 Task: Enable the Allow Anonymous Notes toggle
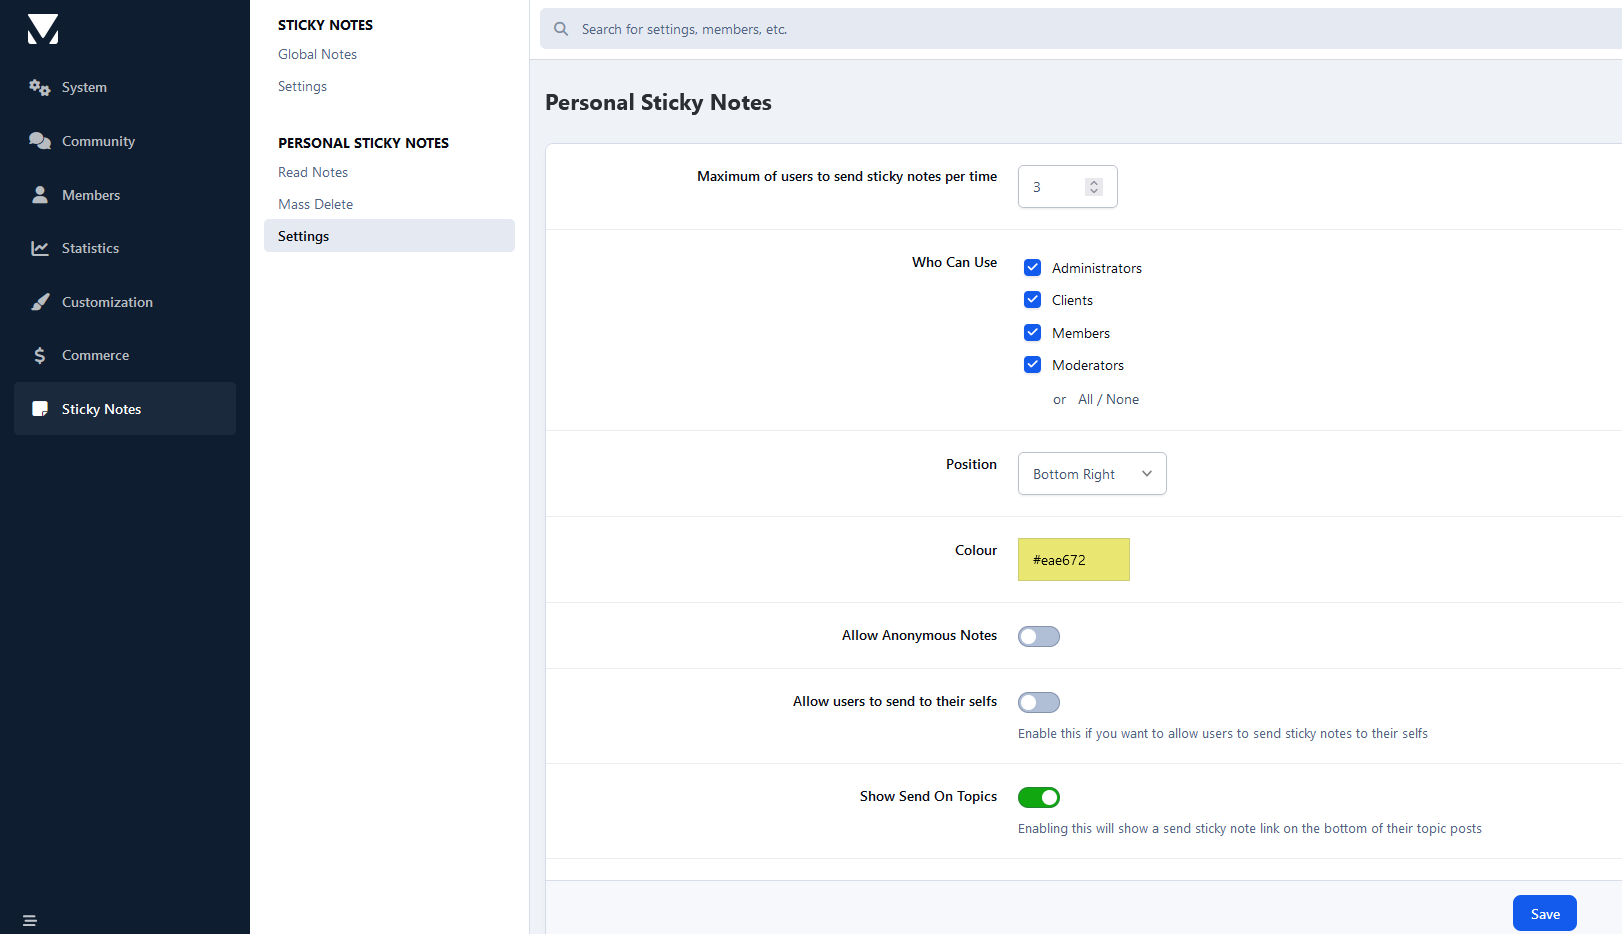1038,637
